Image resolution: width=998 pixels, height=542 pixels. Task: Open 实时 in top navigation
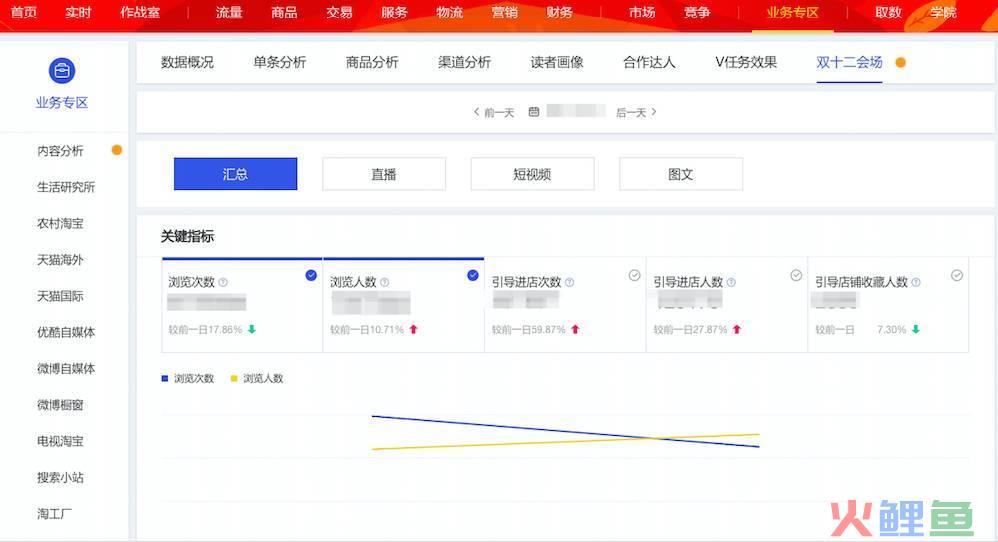click(x=78, y=12)
